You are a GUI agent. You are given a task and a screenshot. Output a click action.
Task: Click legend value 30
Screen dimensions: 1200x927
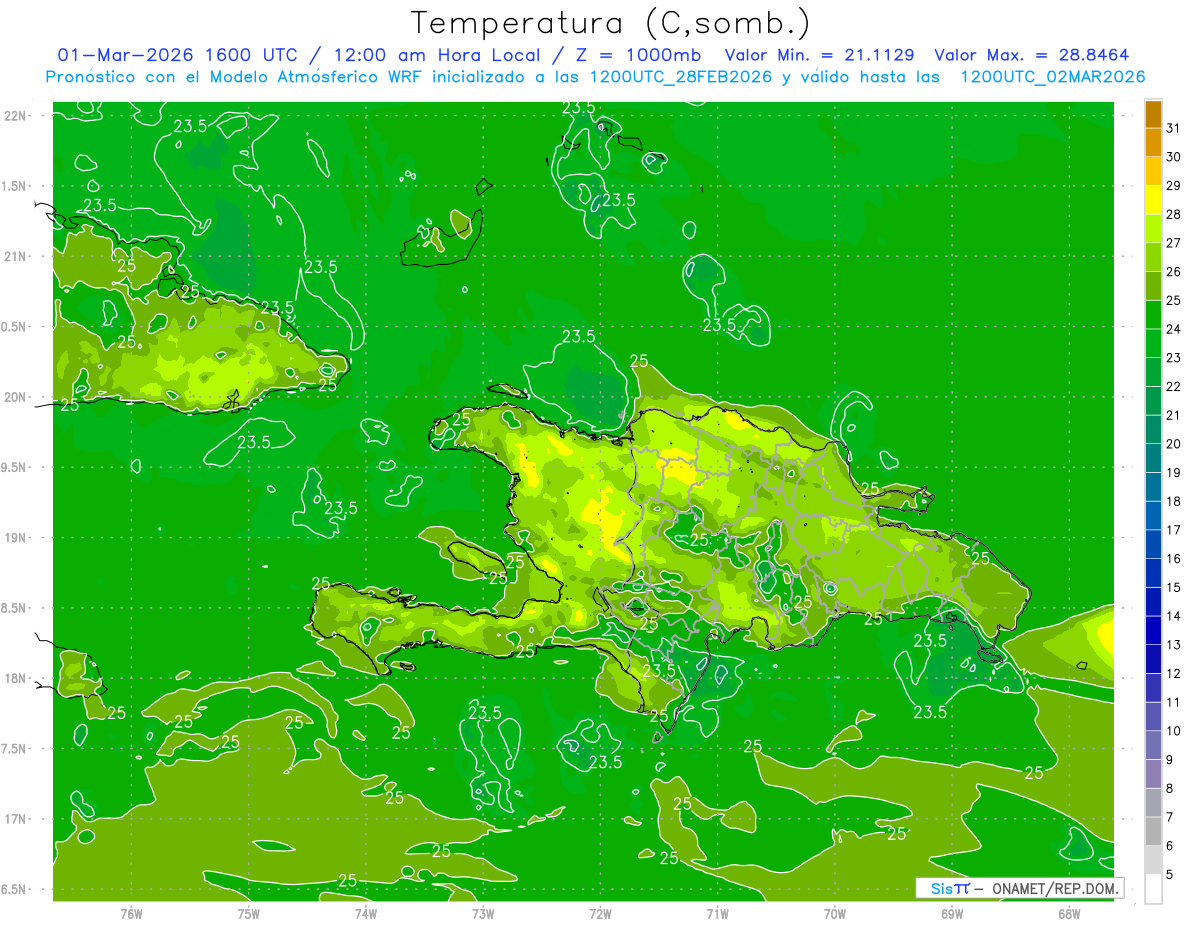pyautogui.click(x=1174, y=157)
